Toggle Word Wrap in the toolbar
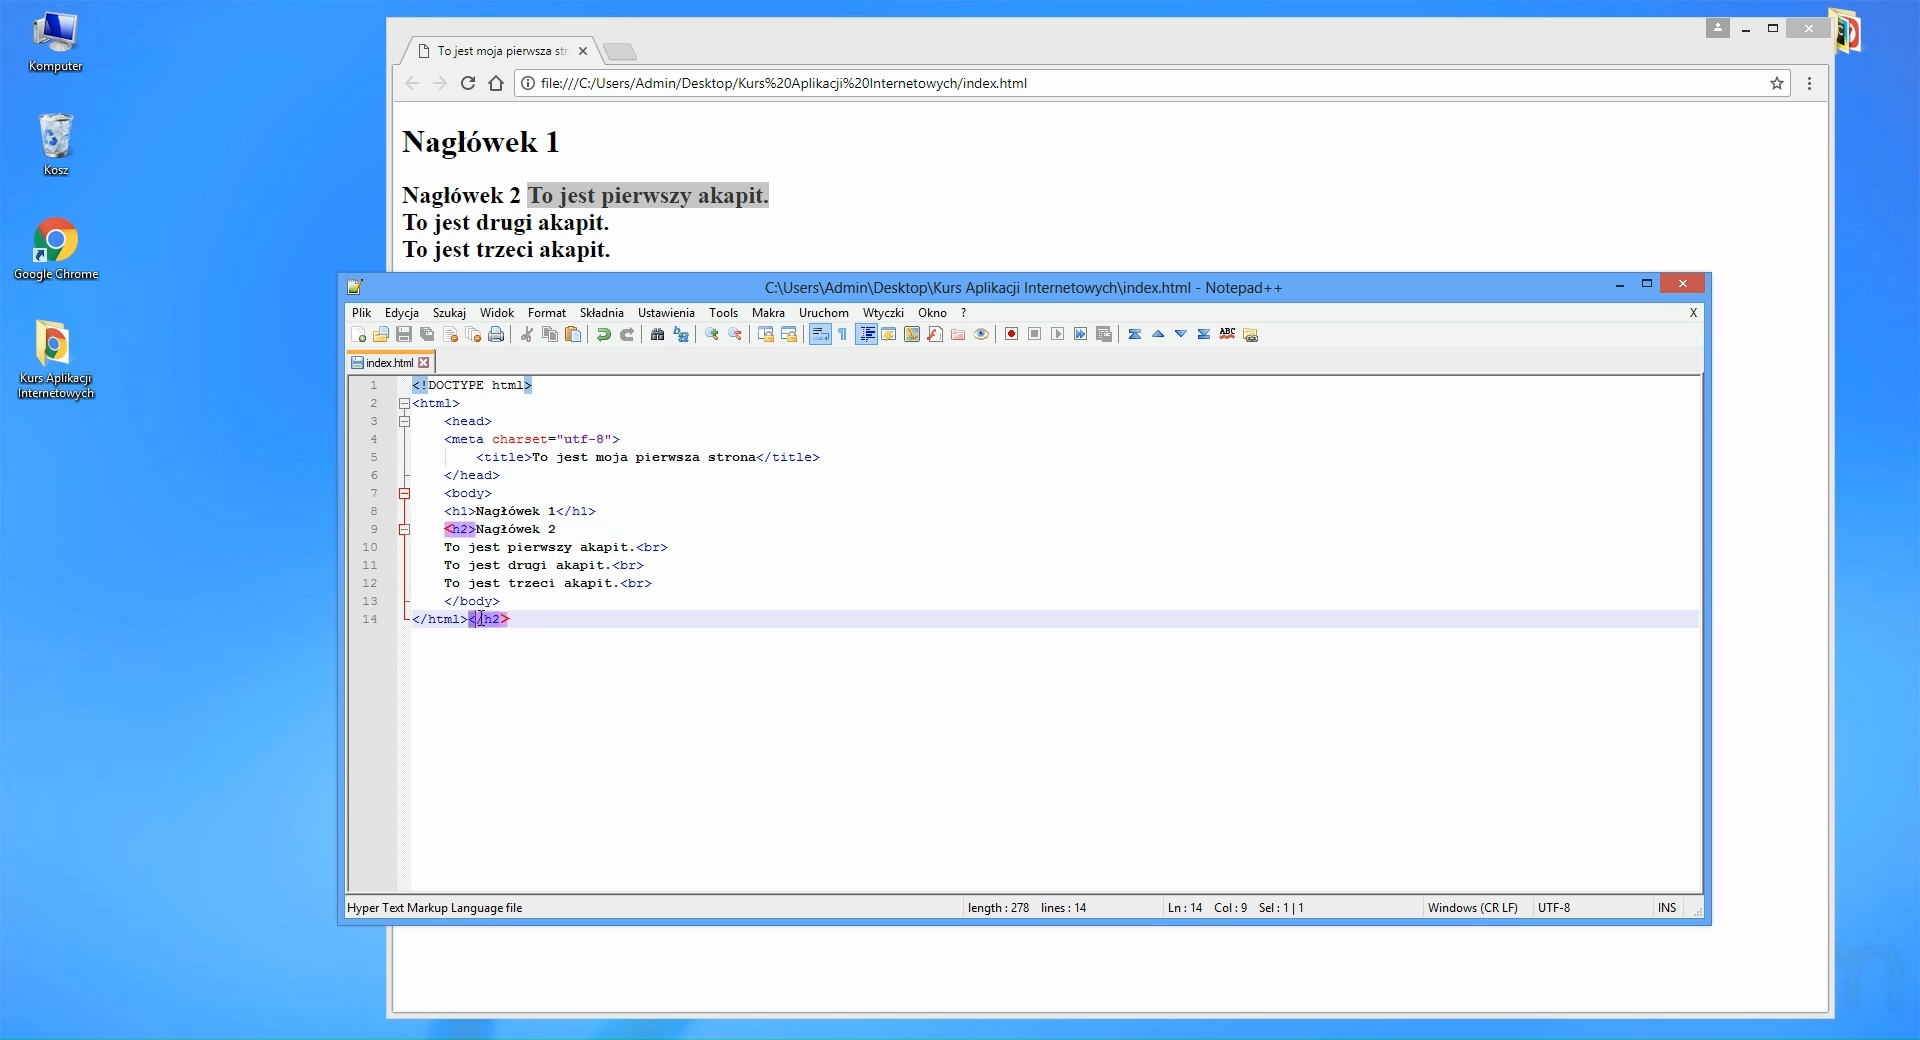This screenshot has width=1920, height=1040. 820,335
